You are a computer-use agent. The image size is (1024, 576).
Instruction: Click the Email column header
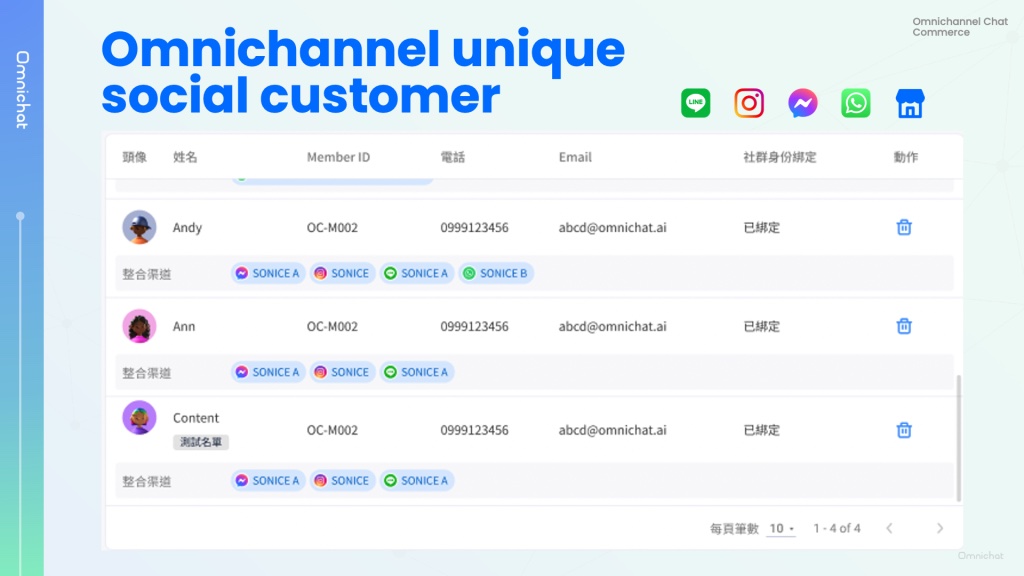coord(575,157)
